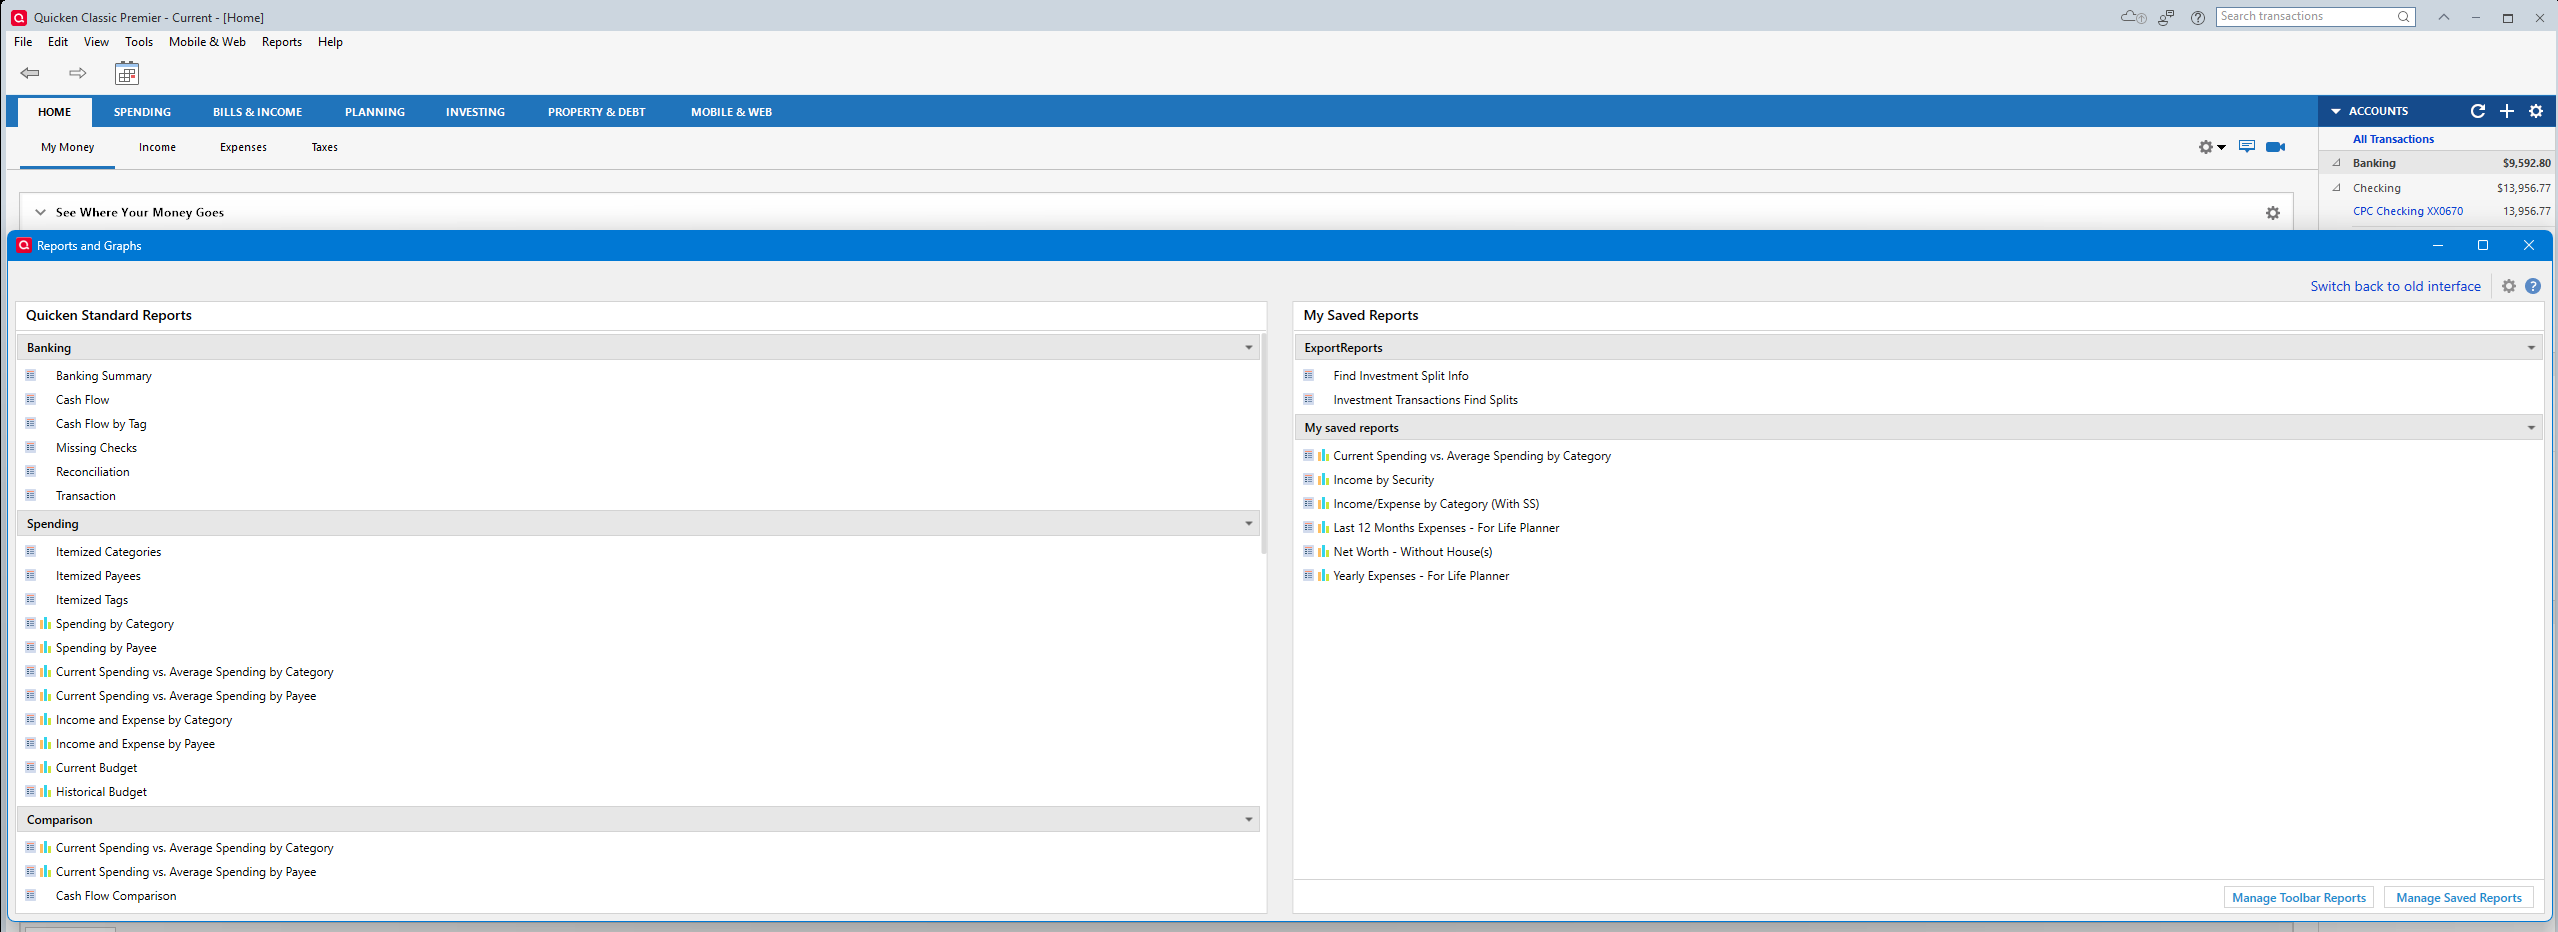Image resolution: width=2558 pixels, height=932 pixels.
Task: Open the Expenses sub-tab
Action: pyautogui.click(x=243, y=147)
